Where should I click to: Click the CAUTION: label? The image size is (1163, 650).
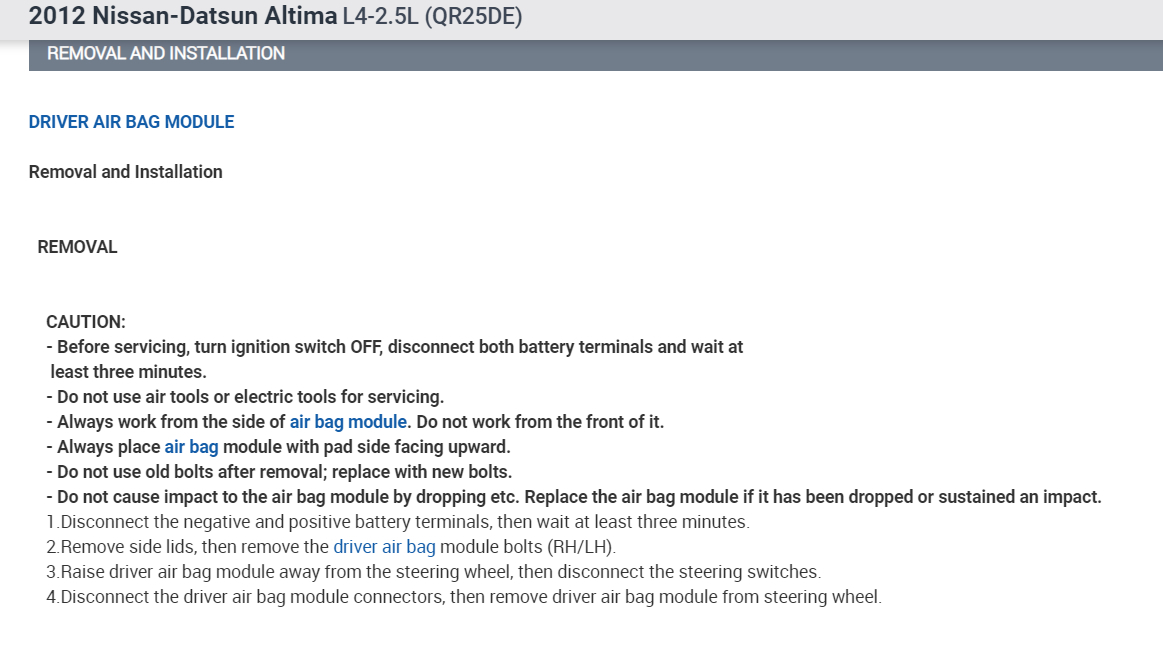86,322
